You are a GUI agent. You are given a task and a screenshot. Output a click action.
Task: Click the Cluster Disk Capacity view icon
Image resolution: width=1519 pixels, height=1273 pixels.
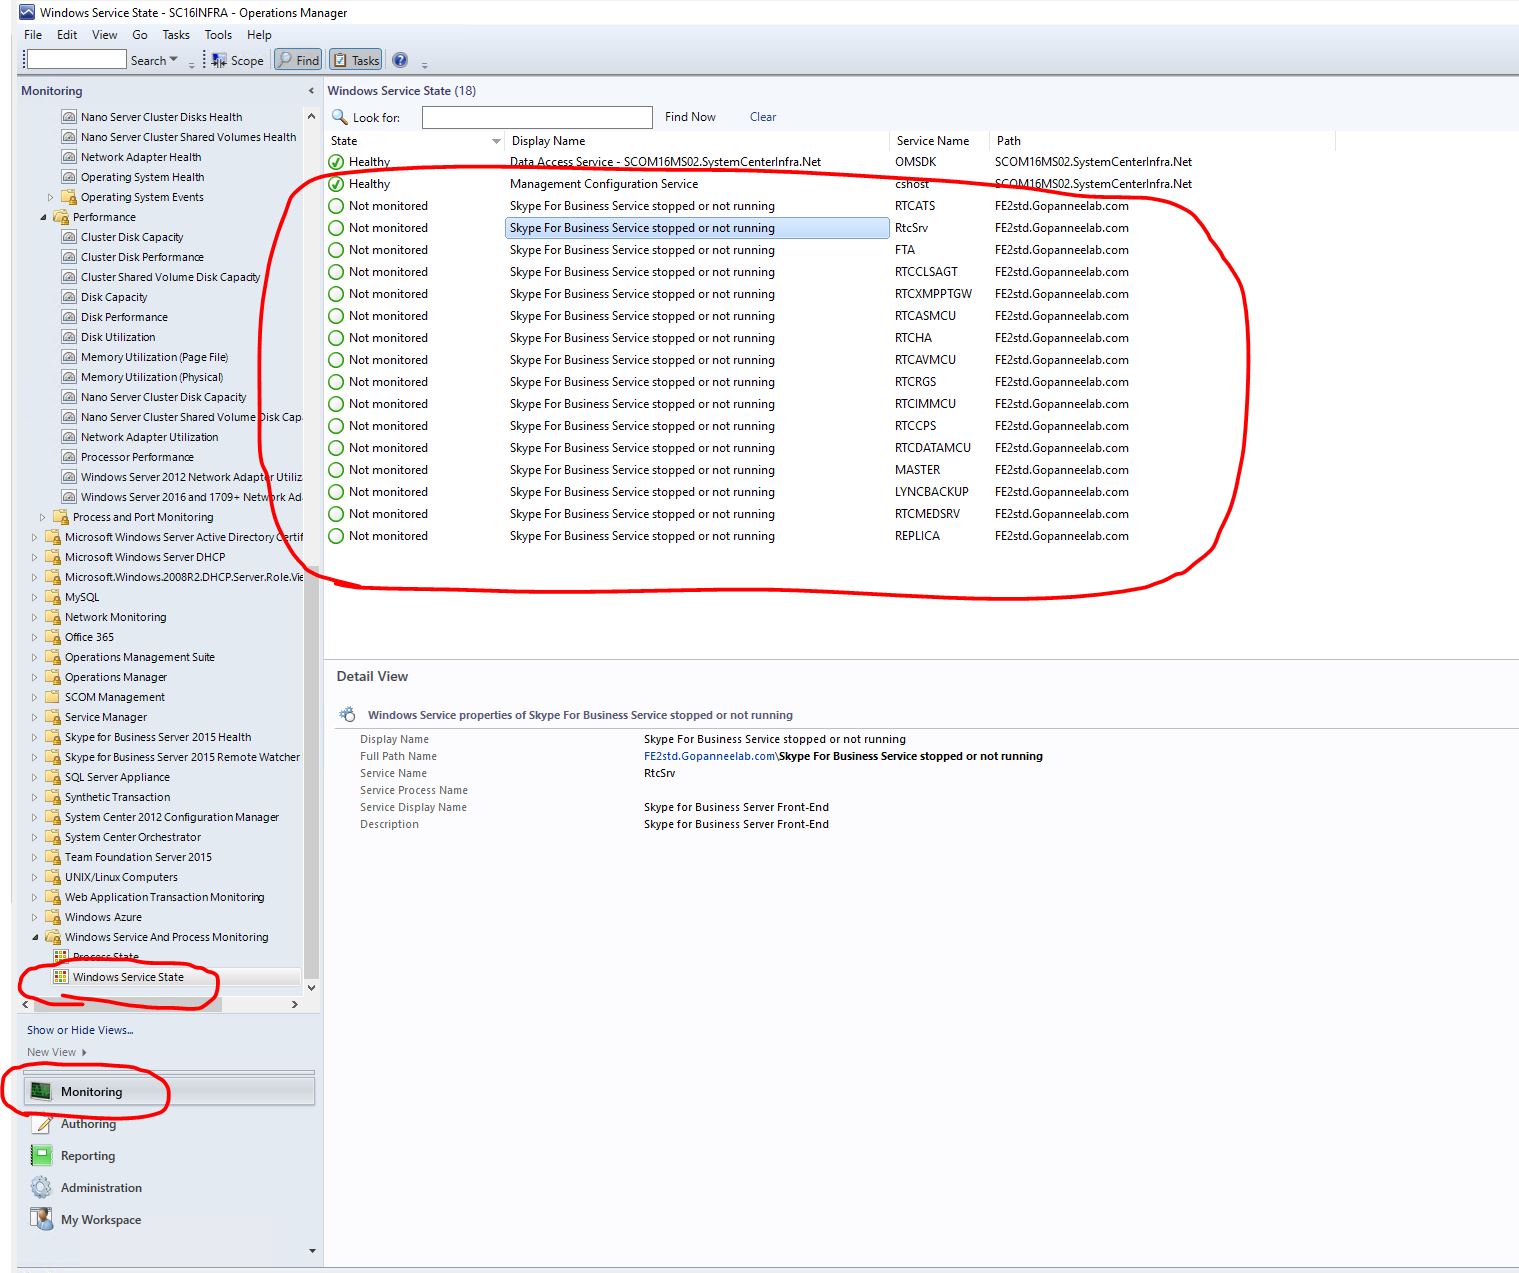69,237
